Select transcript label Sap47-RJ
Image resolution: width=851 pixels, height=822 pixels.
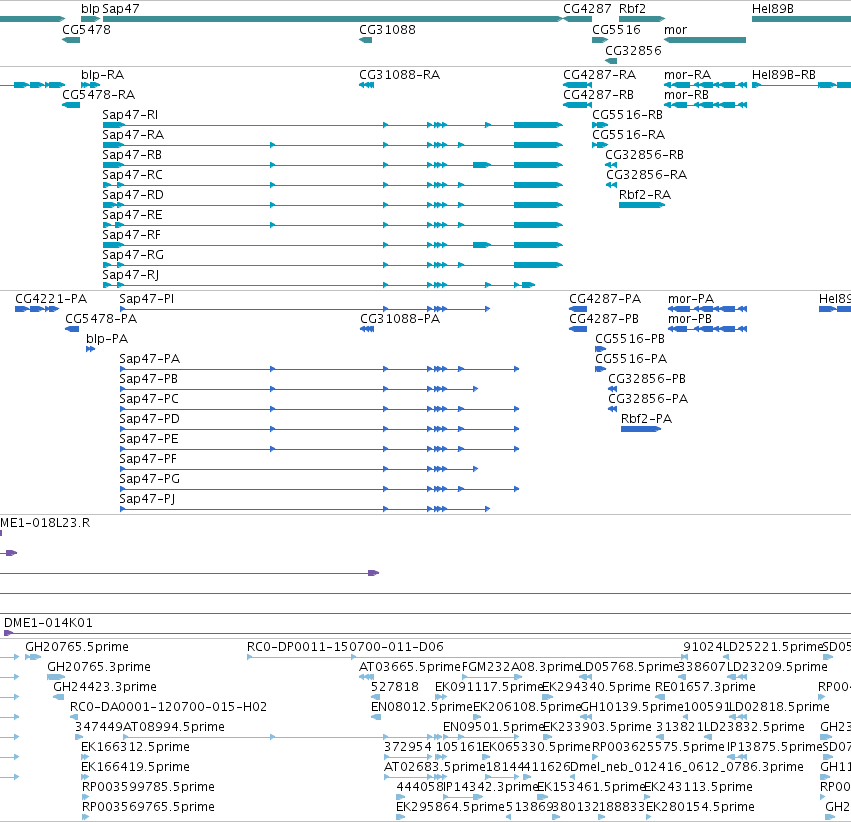[131, 275]
